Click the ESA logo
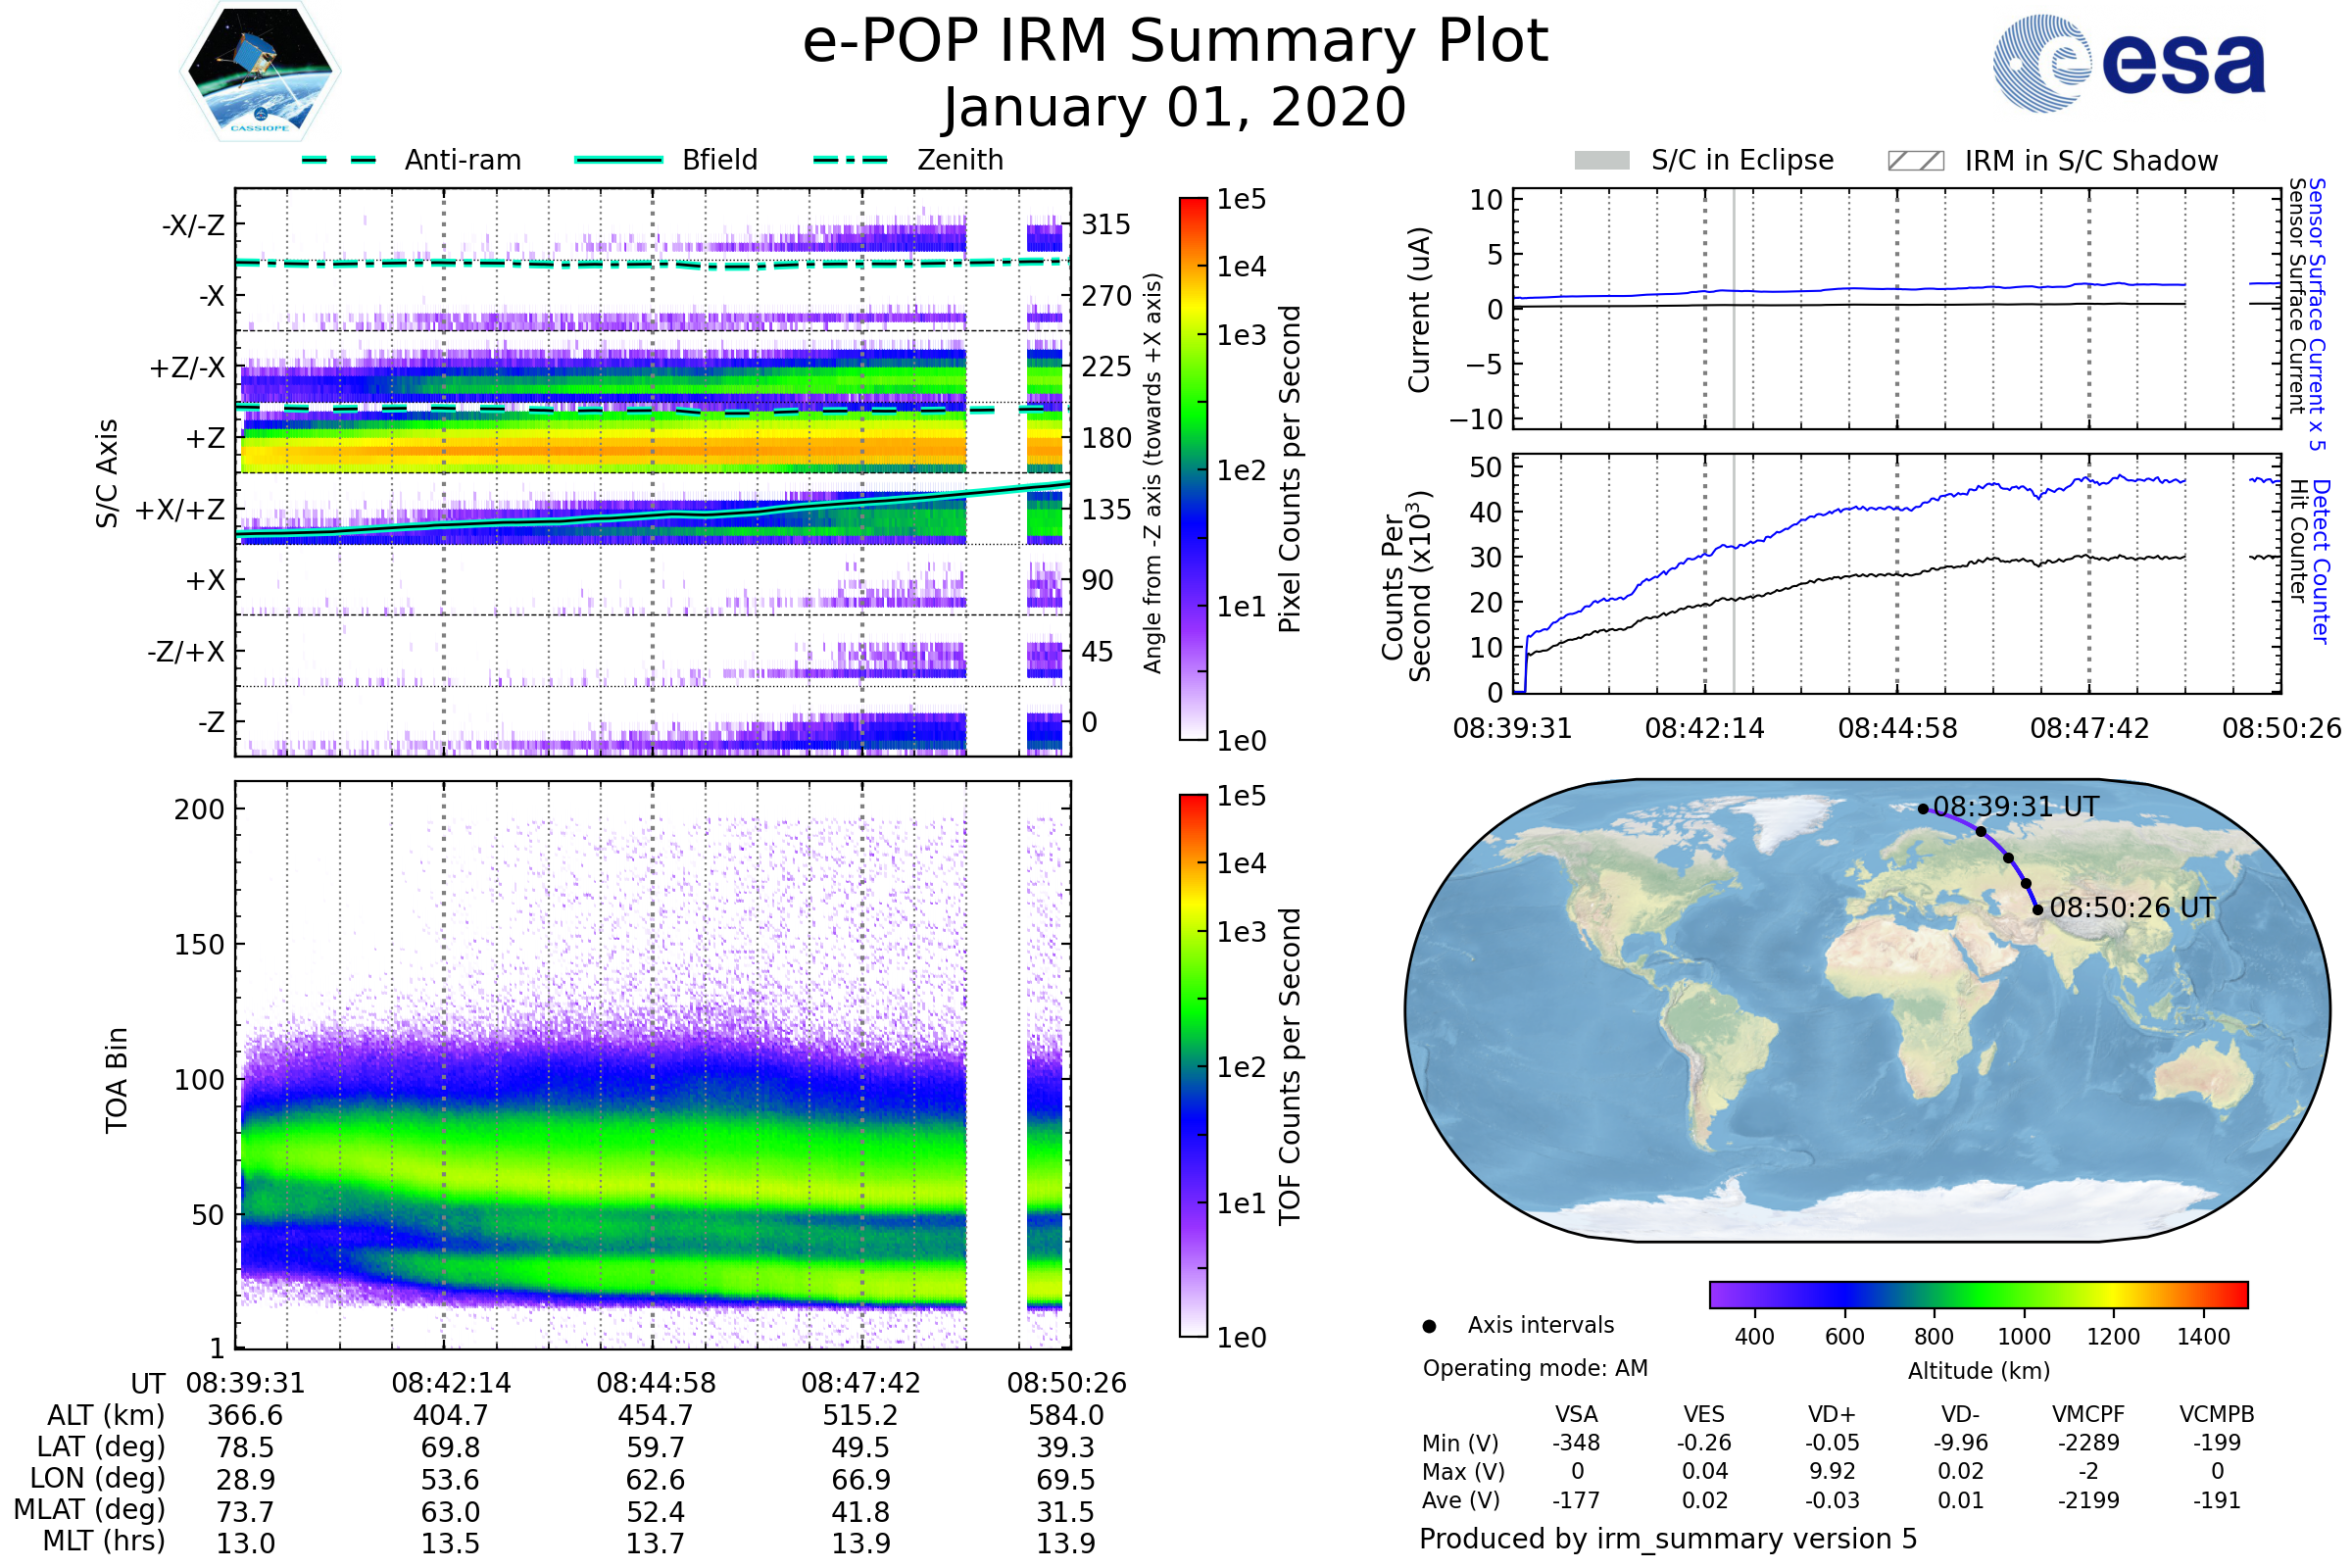The height and width of the screenshot is (1568, 2352). point(2128,64)
